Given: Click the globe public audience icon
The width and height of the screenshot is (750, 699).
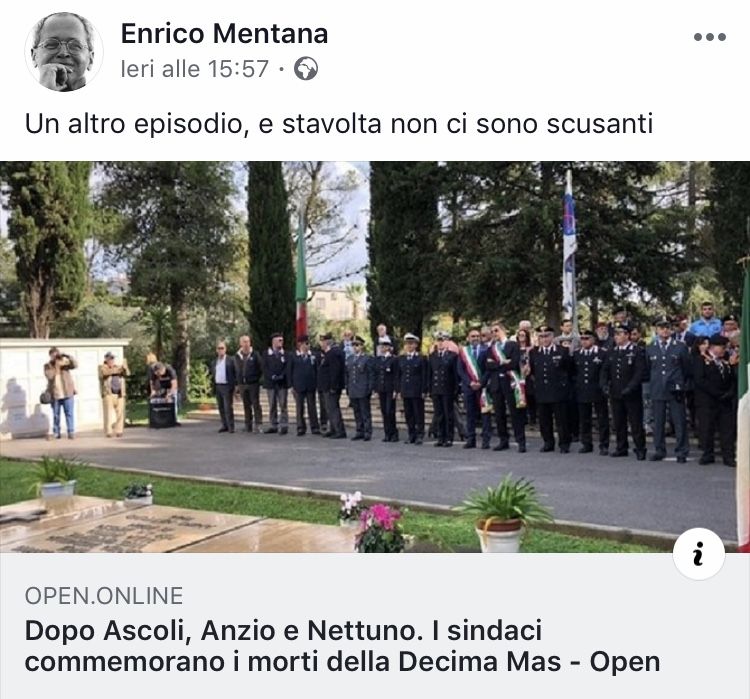Looking at the screenshot, I should click(306, 68).
